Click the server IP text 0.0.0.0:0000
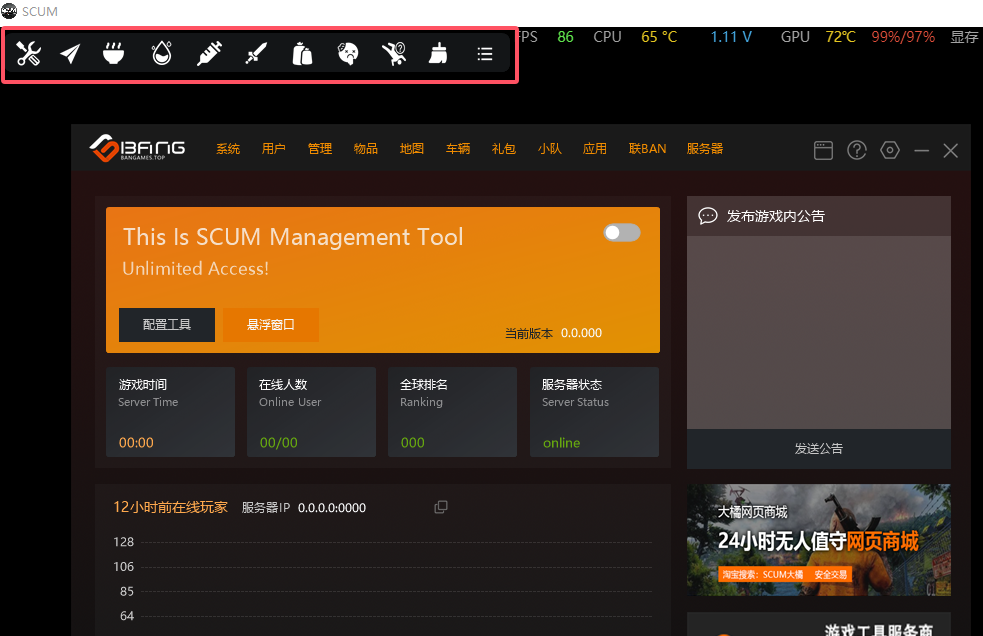This screenshot has width=983, height=636. tap(332, 507)
